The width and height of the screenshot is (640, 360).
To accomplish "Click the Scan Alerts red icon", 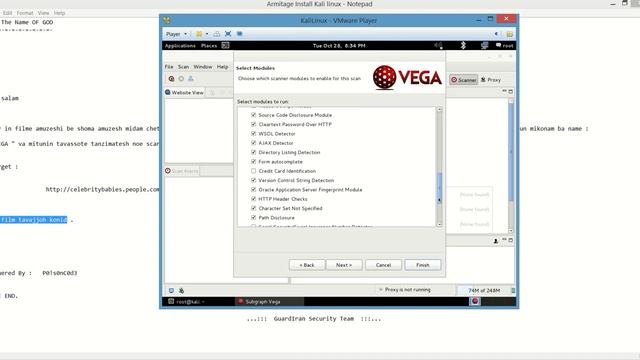I will coord(168,171).
